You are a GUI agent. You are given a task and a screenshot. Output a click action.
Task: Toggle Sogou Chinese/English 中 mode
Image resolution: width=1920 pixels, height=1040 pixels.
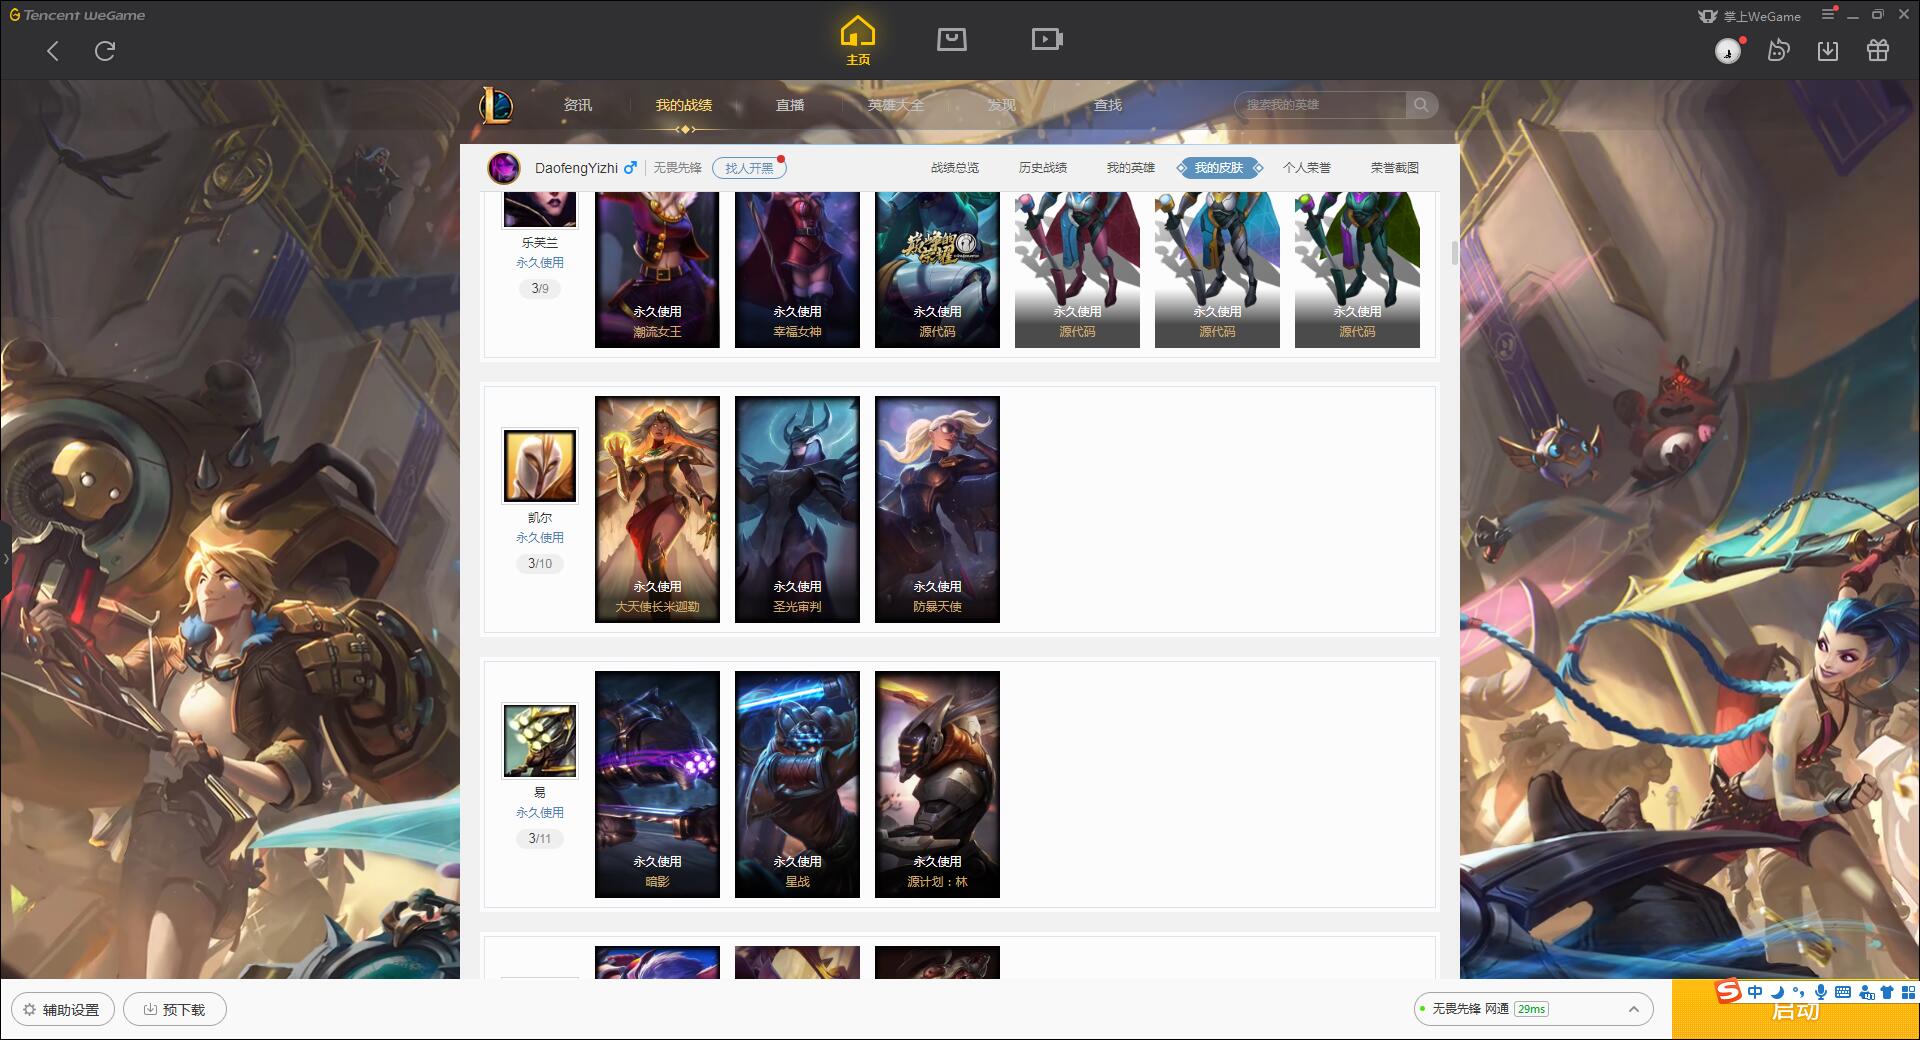pyautogui.click(x=1755, y=992)
